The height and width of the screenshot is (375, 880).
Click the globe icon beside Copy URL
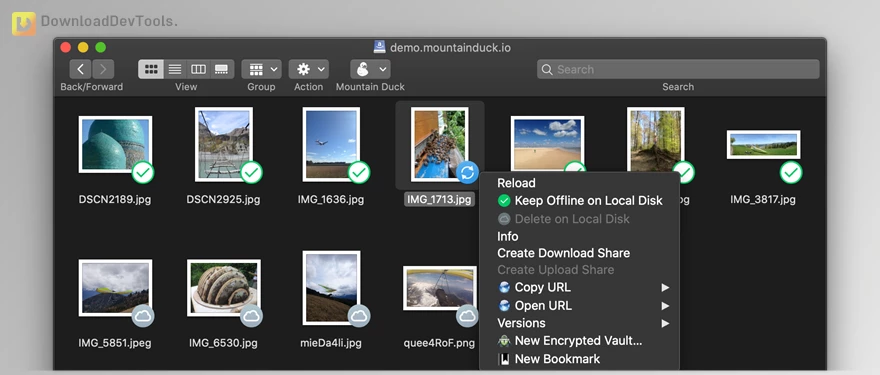tap(504, 287)
